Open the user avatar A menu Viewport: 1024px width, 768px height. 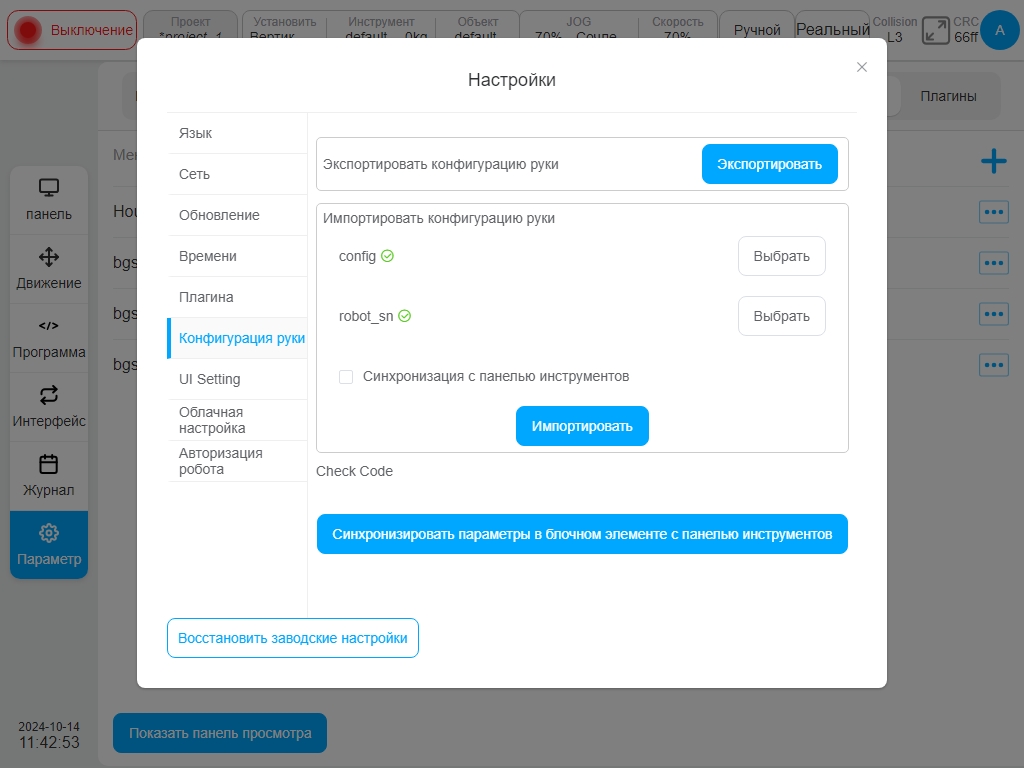(x=999, y=30)
